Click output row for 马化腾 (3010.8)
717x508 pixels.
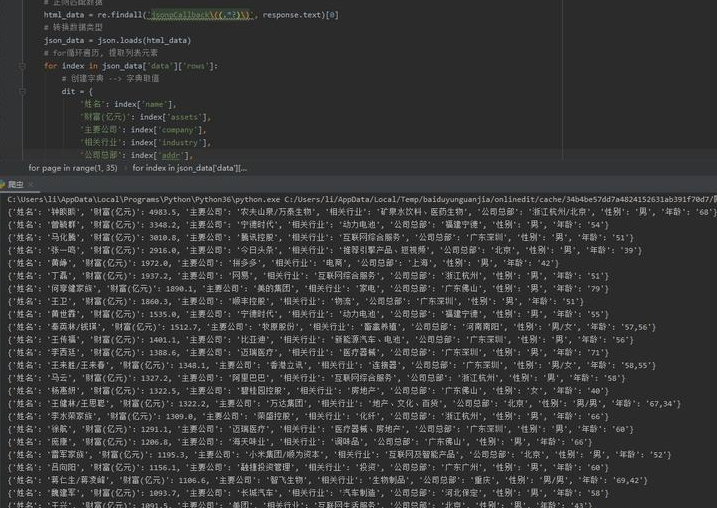pos(320,238)
